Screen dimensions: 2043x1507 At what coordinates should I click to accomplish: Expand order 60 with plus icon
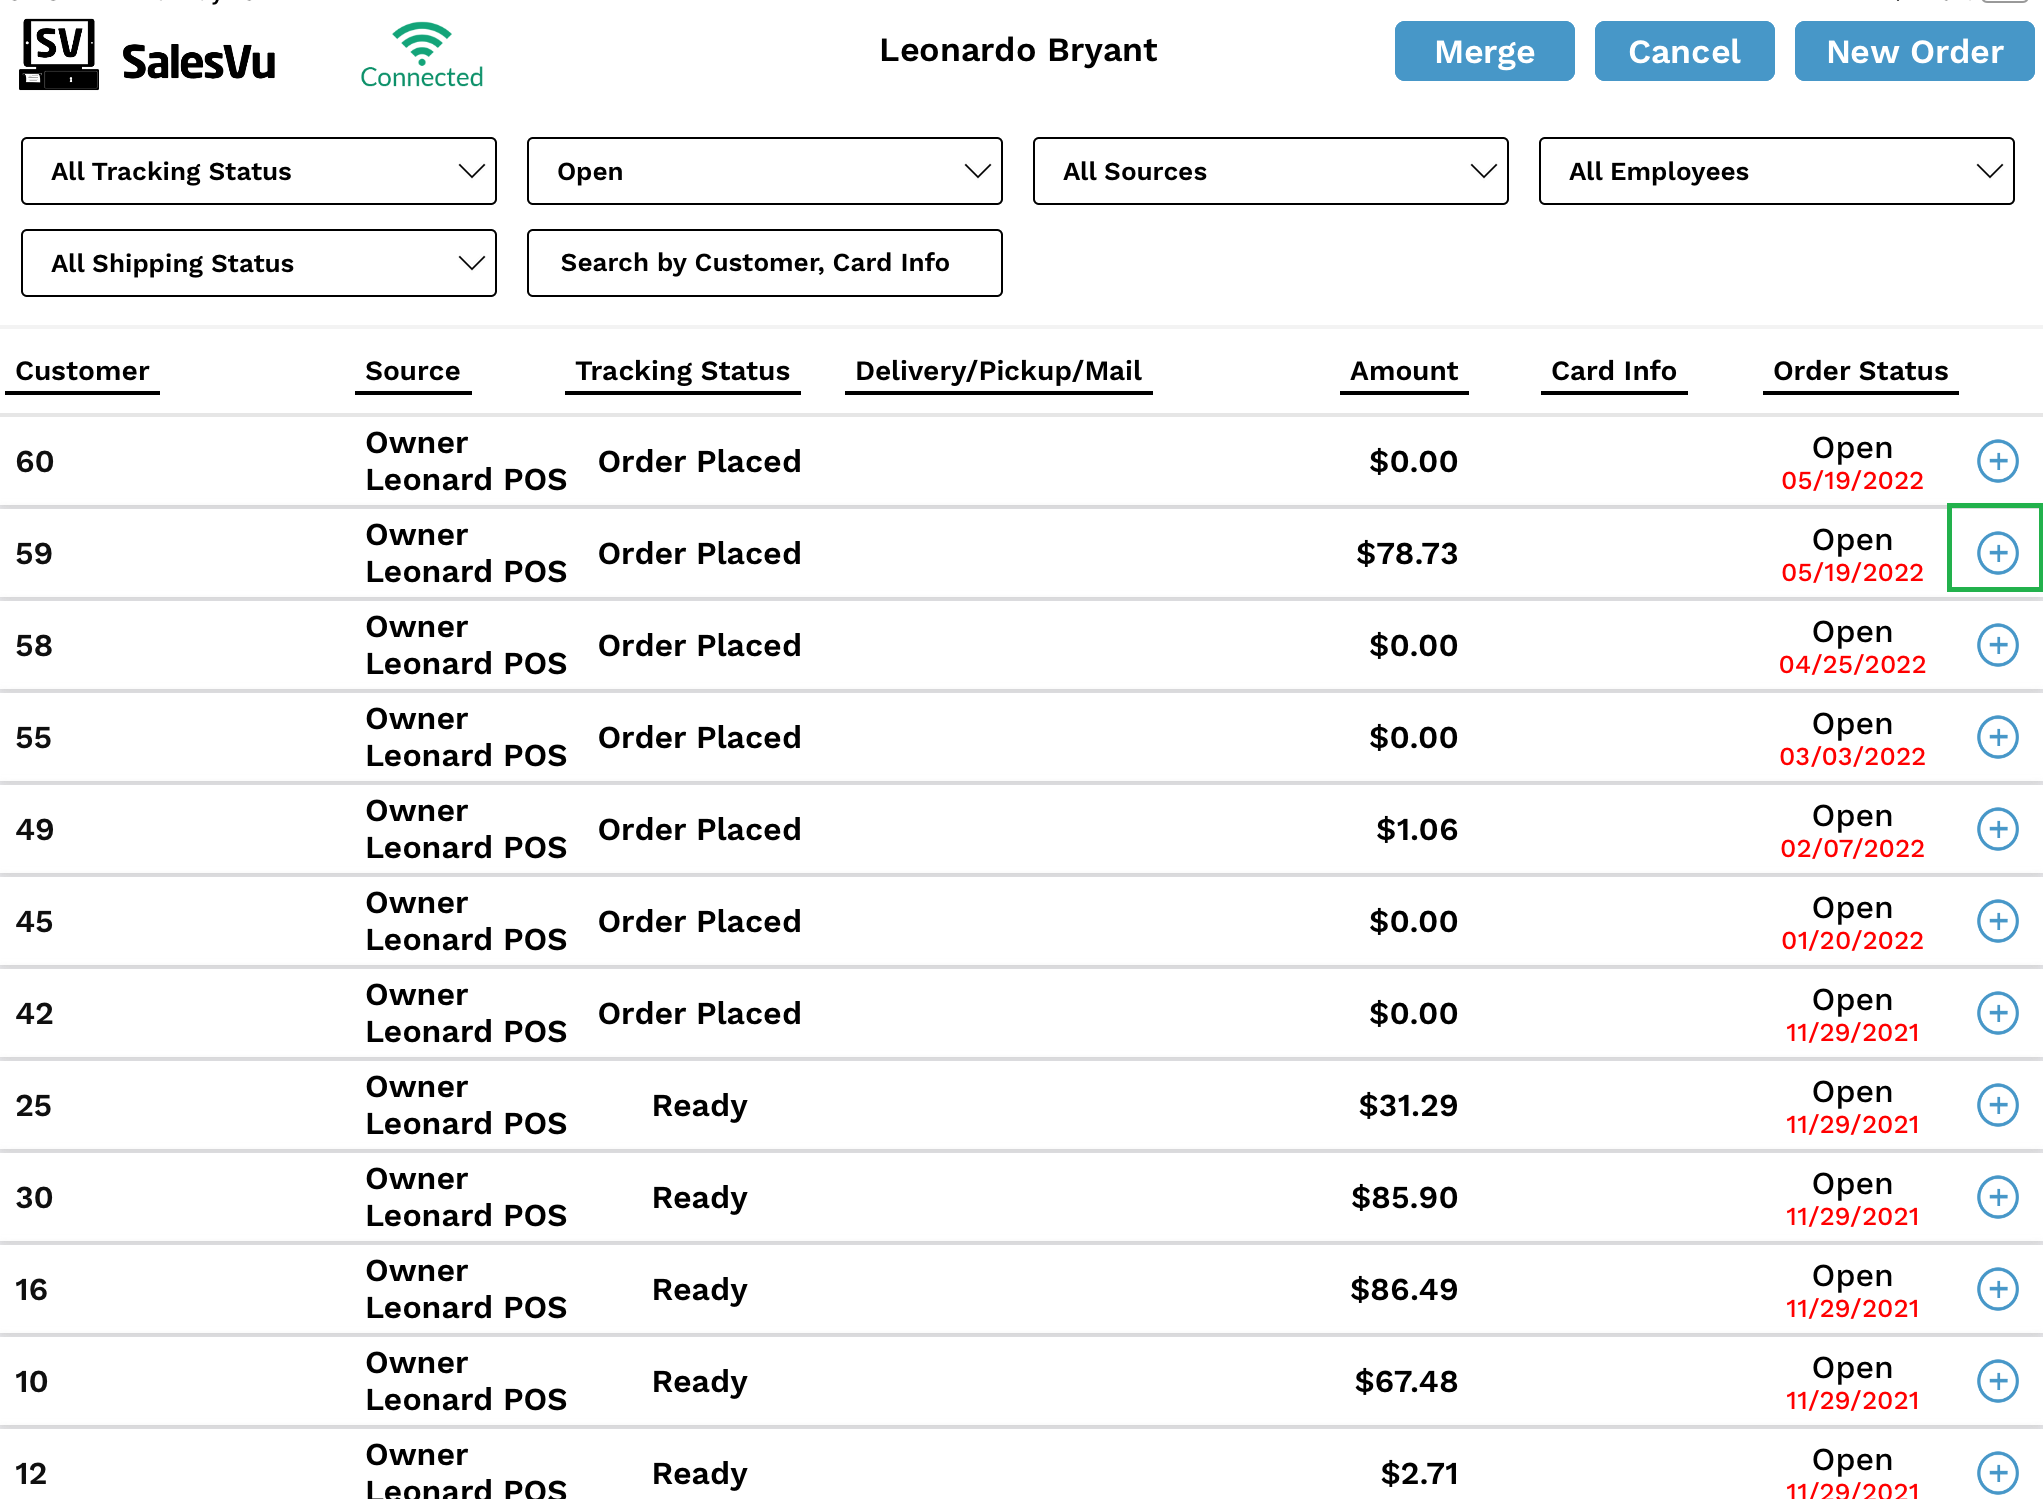1997,461
